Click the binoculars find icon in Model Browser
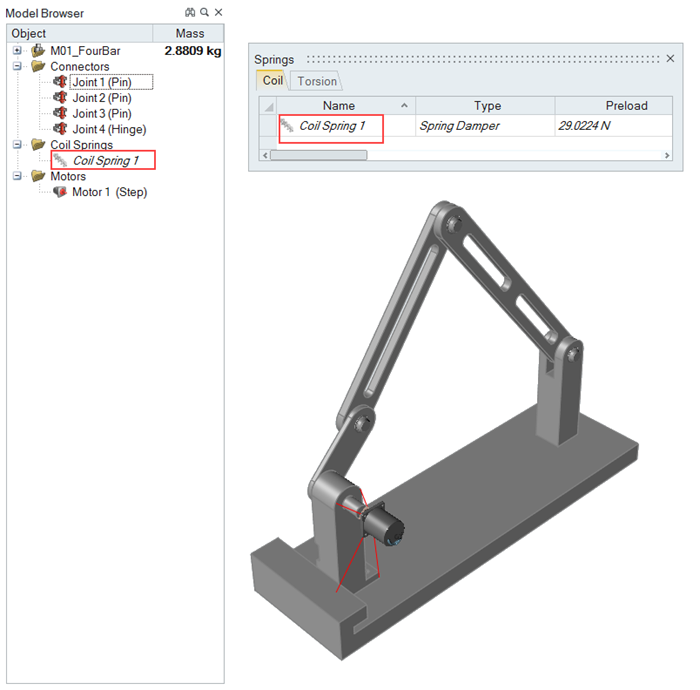Viewport: 700px width, 690px height. coord(189,12)
